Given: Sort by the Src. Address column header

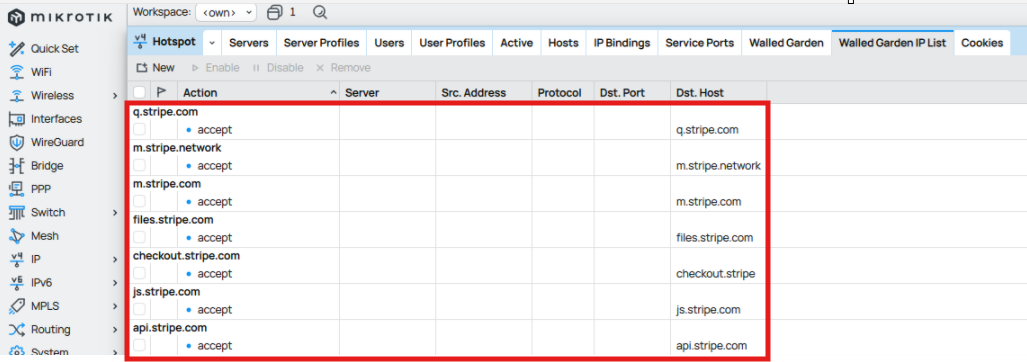Looking at the screenshot, I should pyautogui.click(x=483, y=93).
